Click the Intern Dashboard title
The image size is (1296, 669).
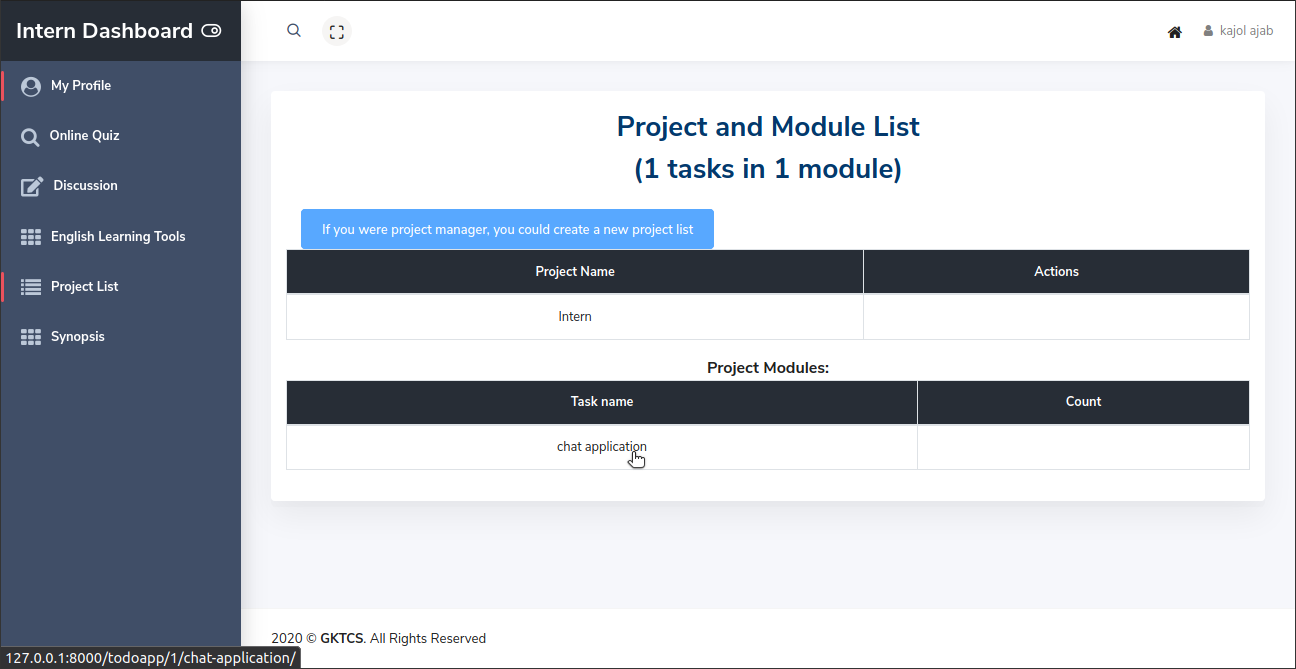pyautogui.click(x=104, y=31)
